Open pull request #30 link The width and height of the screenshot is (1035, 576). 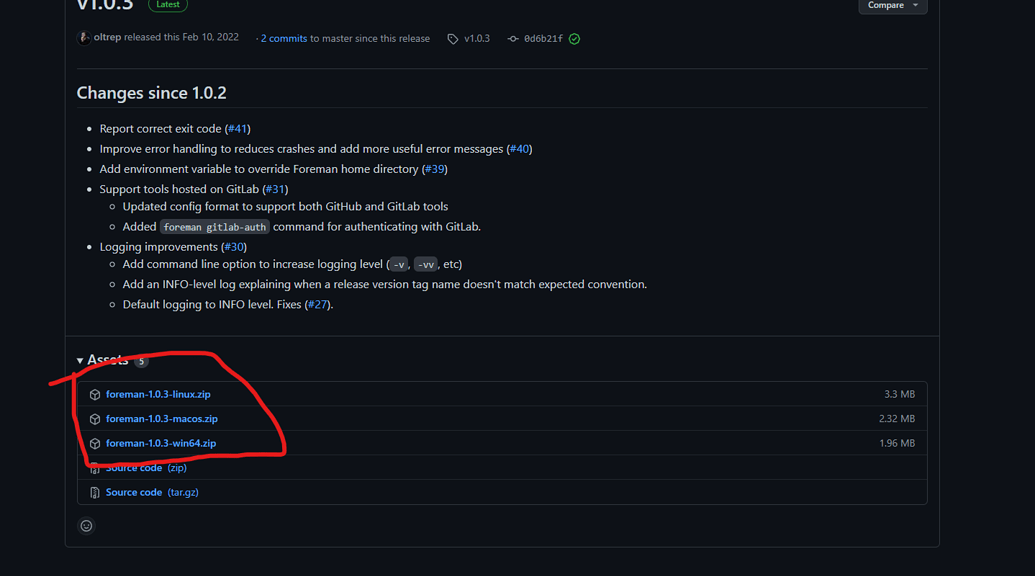coord(234,247)
